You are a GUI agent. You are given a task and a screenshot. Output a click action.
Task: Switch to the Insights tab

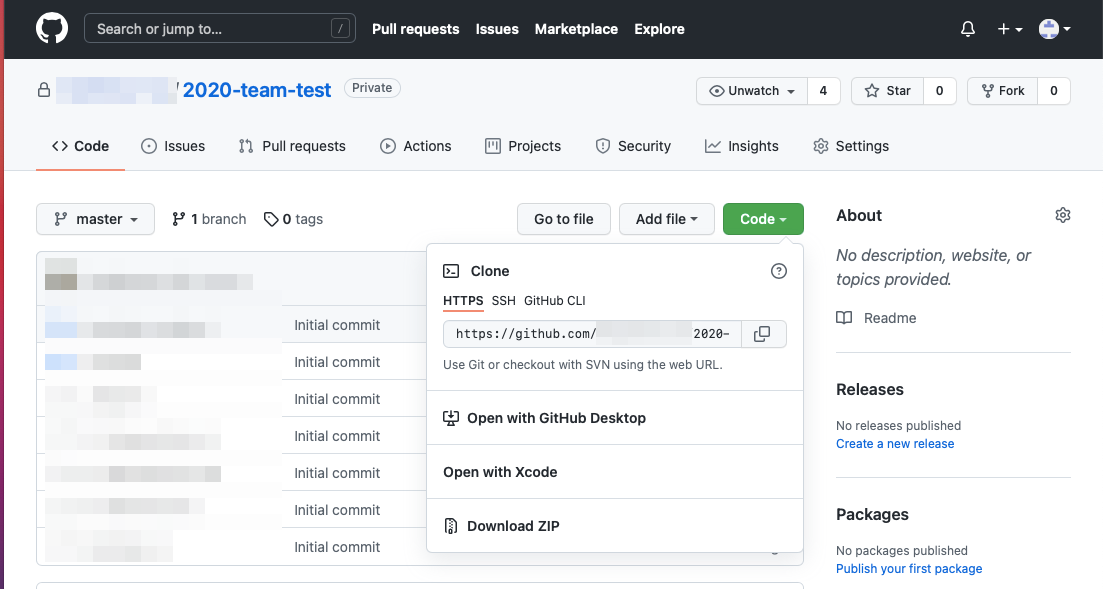(741, 146)
